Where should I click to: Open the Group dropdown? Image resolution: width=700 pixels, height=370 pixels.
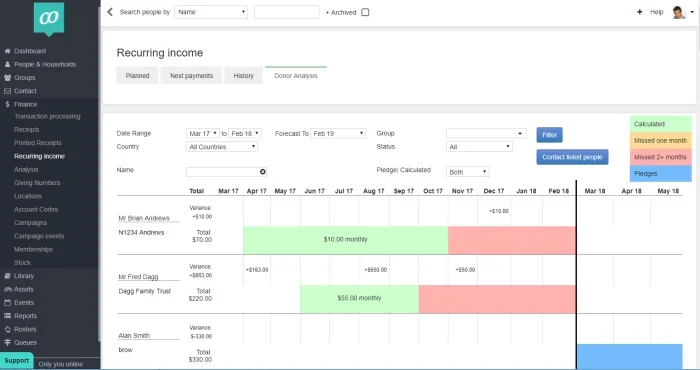tap(486, 133)
